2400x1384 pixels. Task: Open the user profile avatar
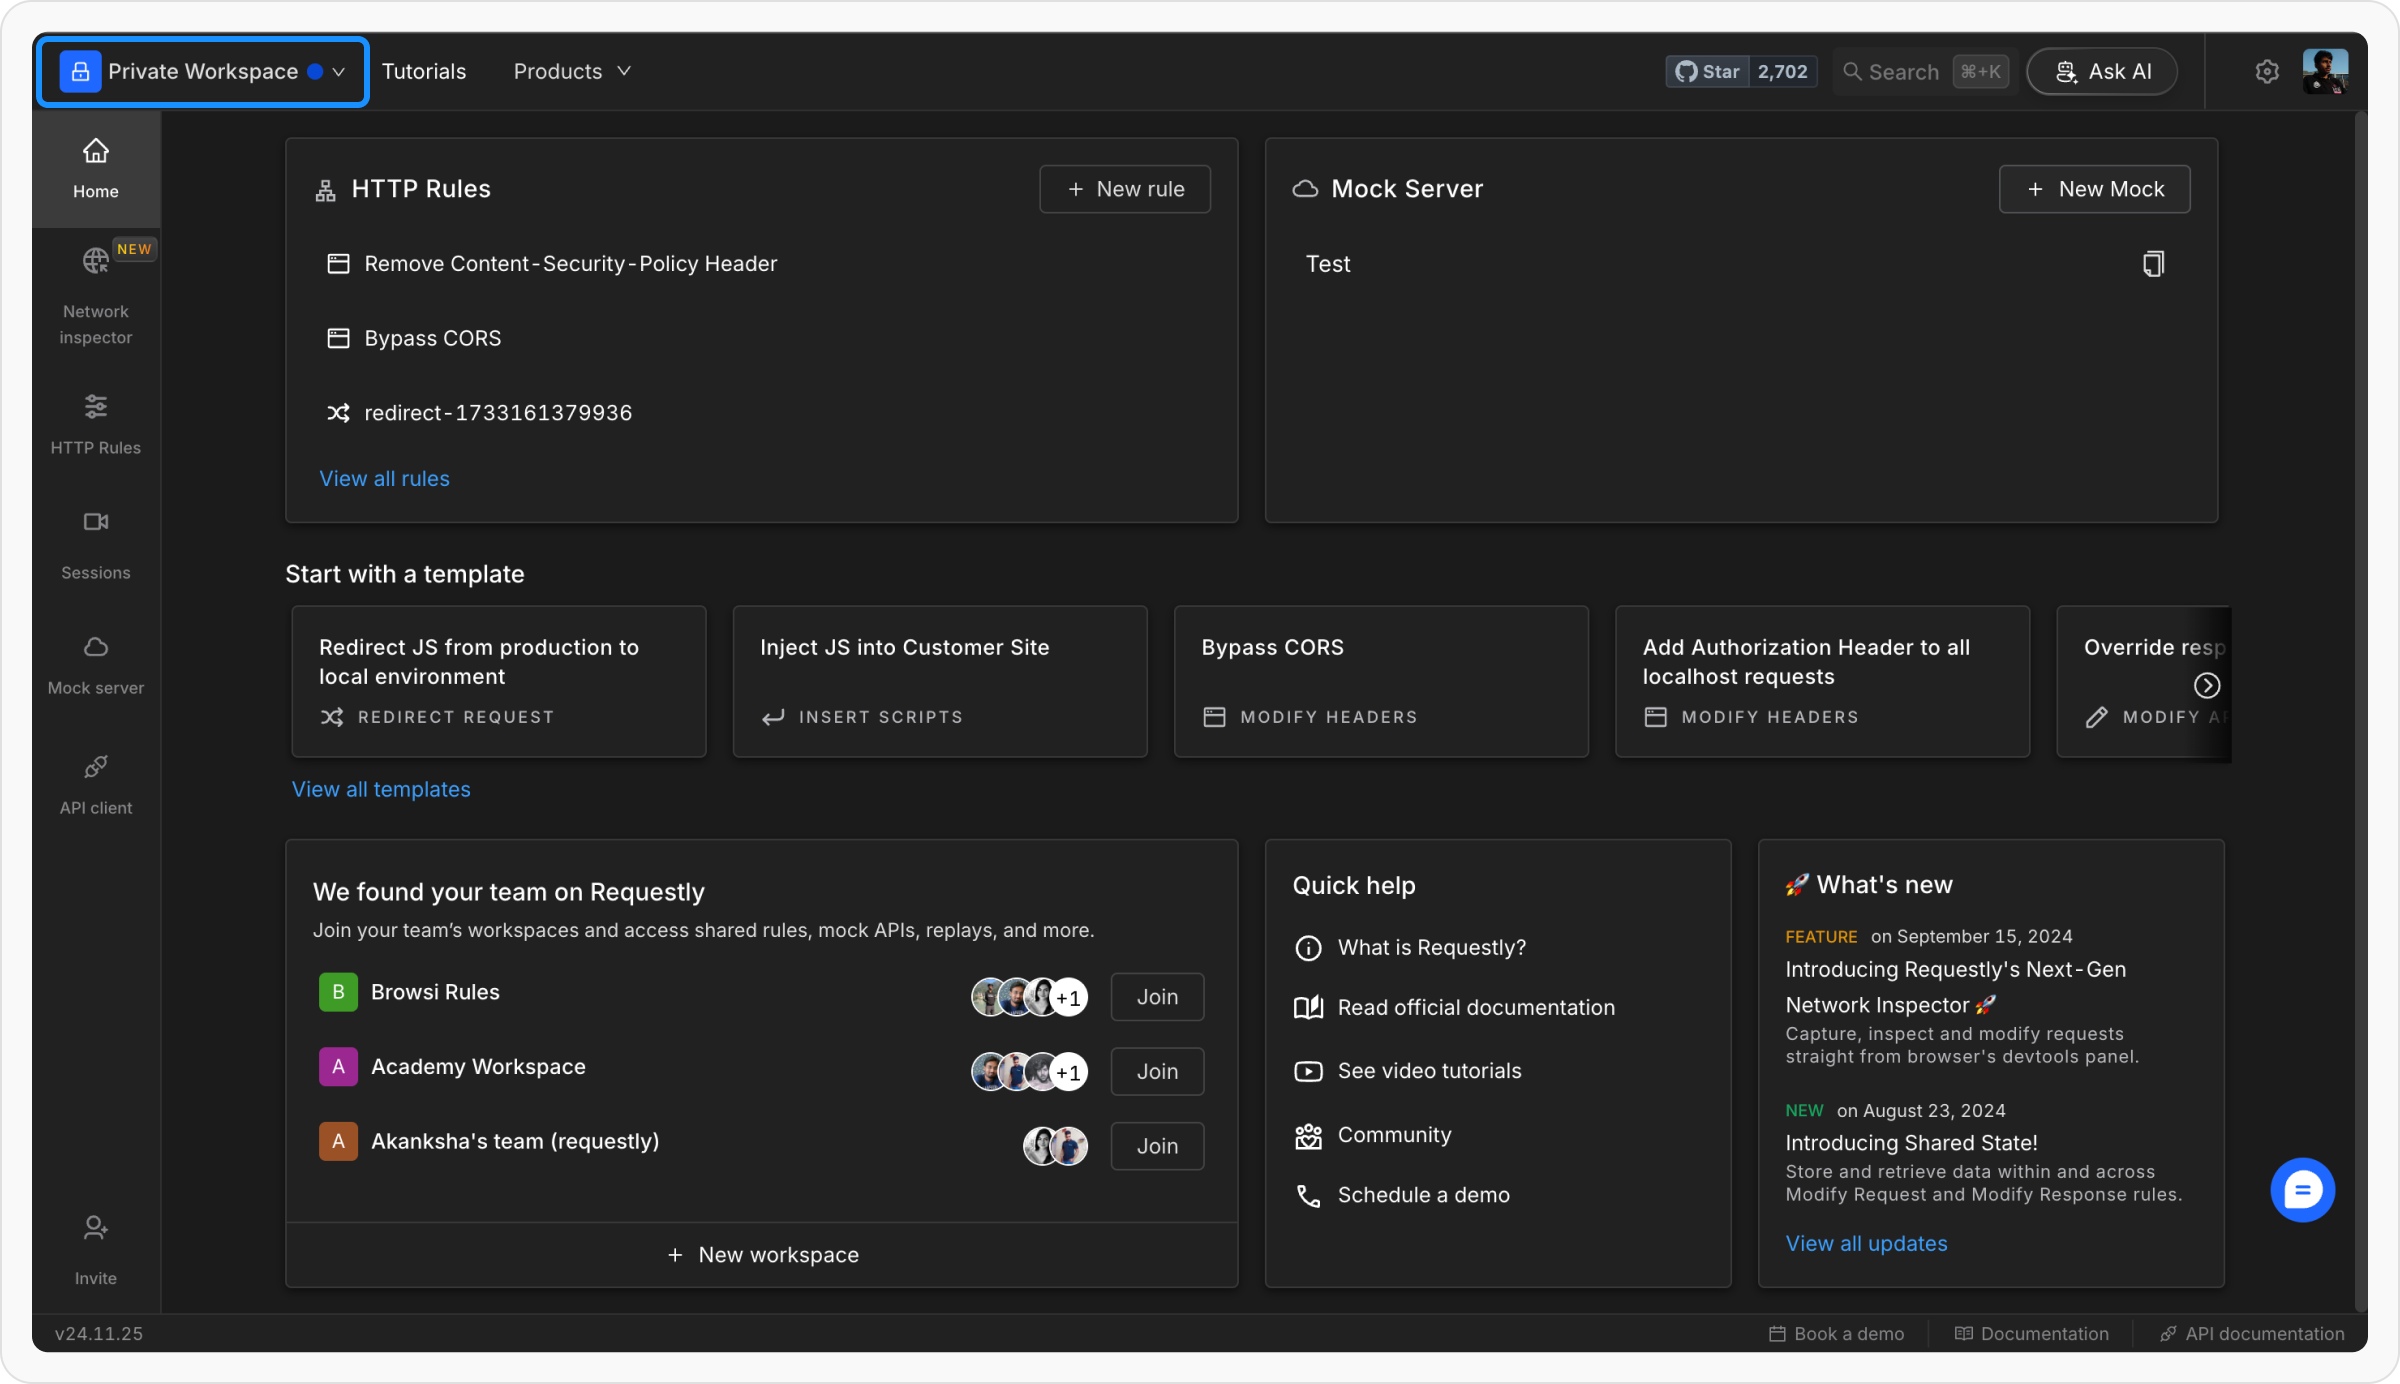click(x=2325, y=72)
